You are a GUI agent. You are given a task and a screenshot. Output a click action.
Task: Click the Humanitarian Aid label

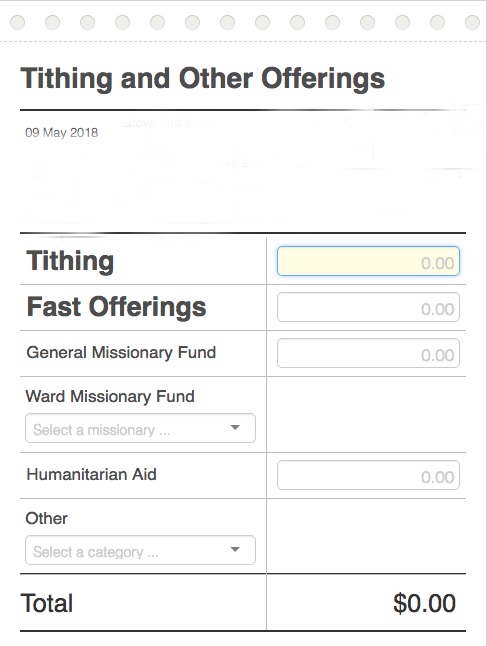pyautogui.click(x=91, y=475)
